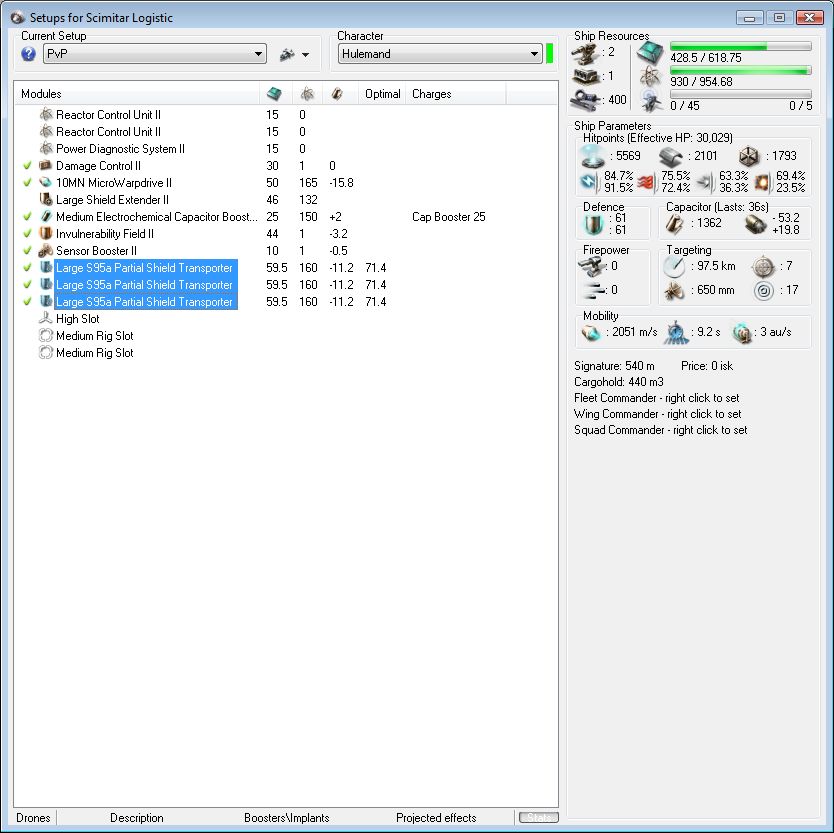Toggle Medium Electrochemical Capacitor Booster checkmark
The height and width of the screenshot is (833, 834).
(x=28, y=216)
